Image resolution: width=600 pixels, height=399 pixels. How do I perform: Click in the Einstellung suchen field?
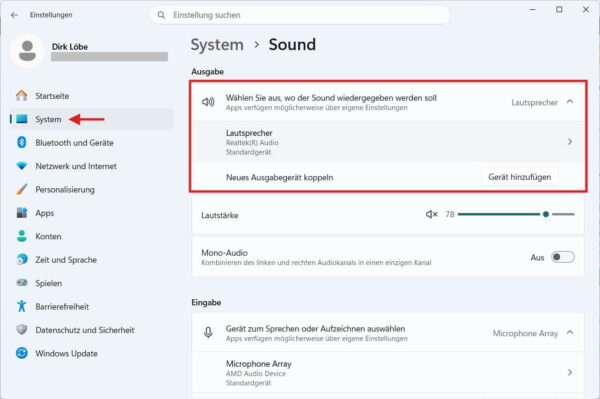click(300, 15)
